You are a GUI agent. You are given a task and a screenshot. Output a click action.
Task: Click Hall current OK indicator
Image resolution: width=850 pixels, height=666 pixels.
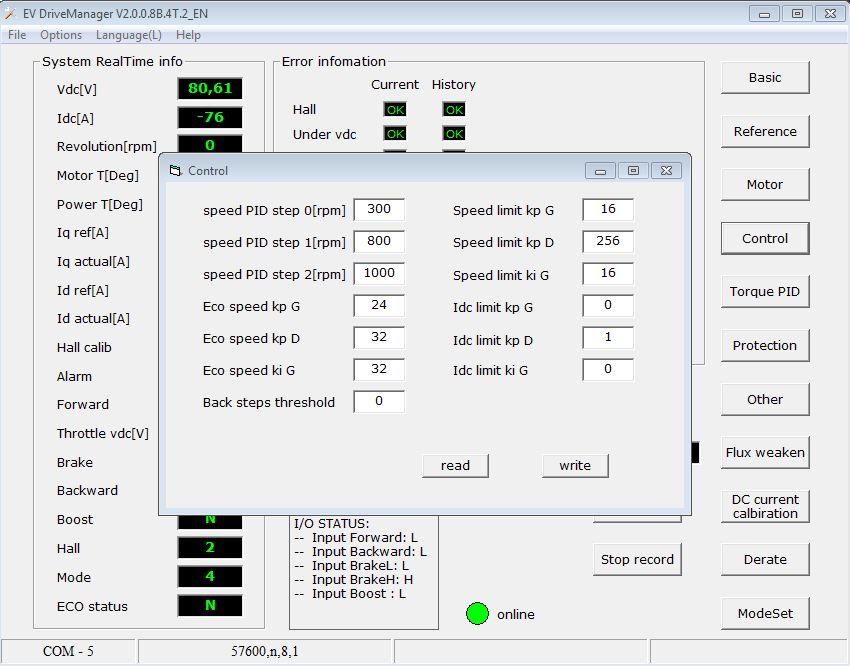tap(395, 109)
